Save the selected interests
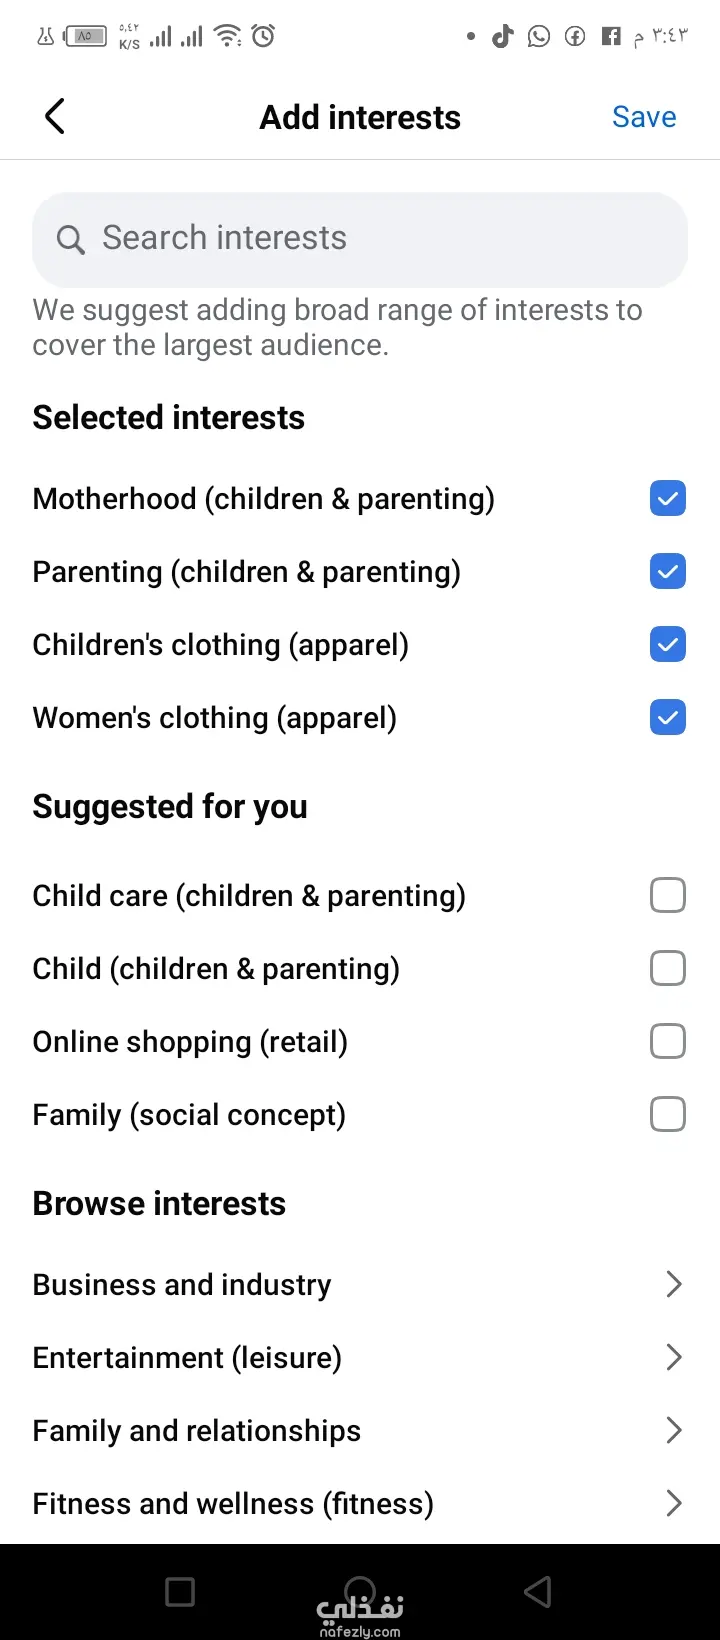The width and height of the screenshot is (720, 1640). click(644, 117)
